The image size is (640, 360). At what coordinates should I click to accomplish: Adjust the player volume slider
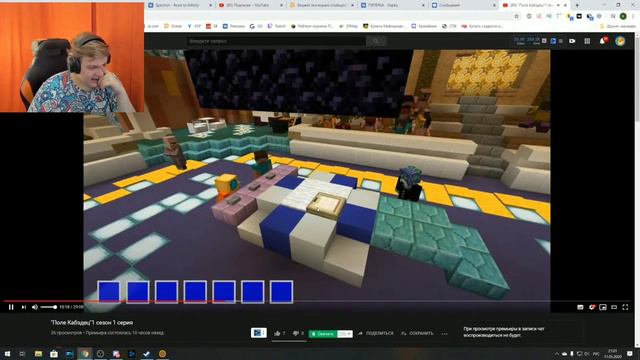pos(48,307)
